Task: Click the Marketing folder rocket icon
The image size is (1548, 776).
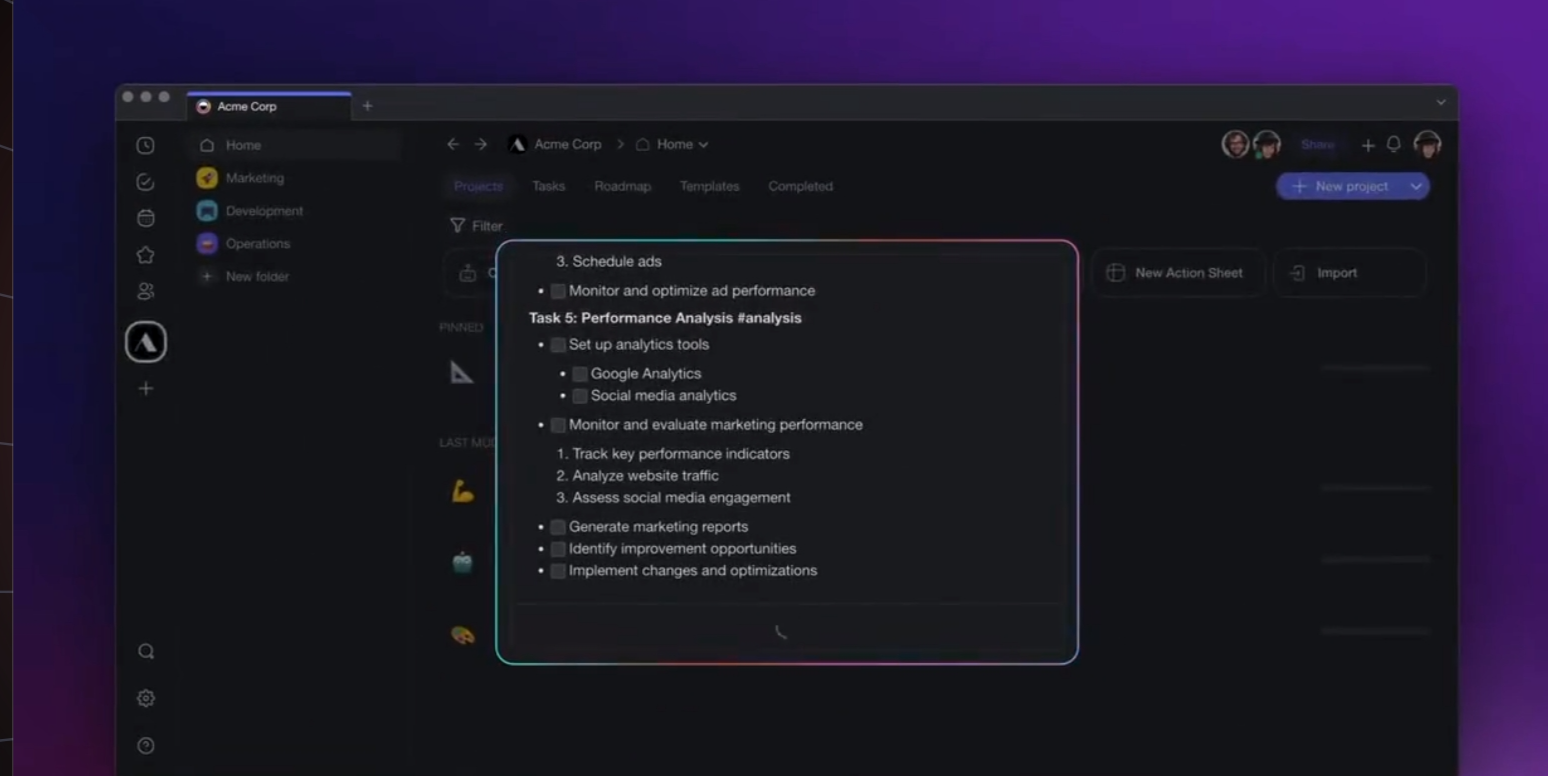Action: tap(207, 178)
